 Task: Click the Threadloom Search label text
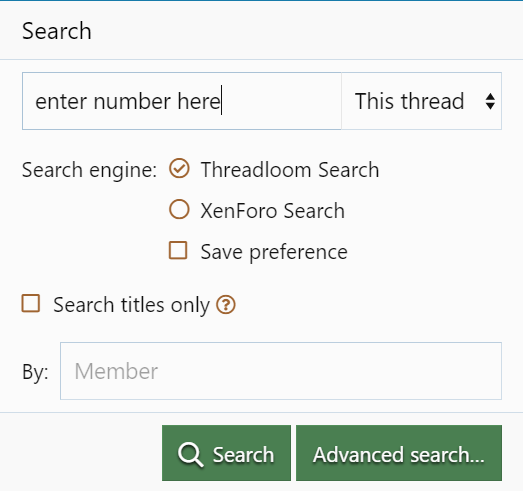pyautogui.click(x=290, y=170)
